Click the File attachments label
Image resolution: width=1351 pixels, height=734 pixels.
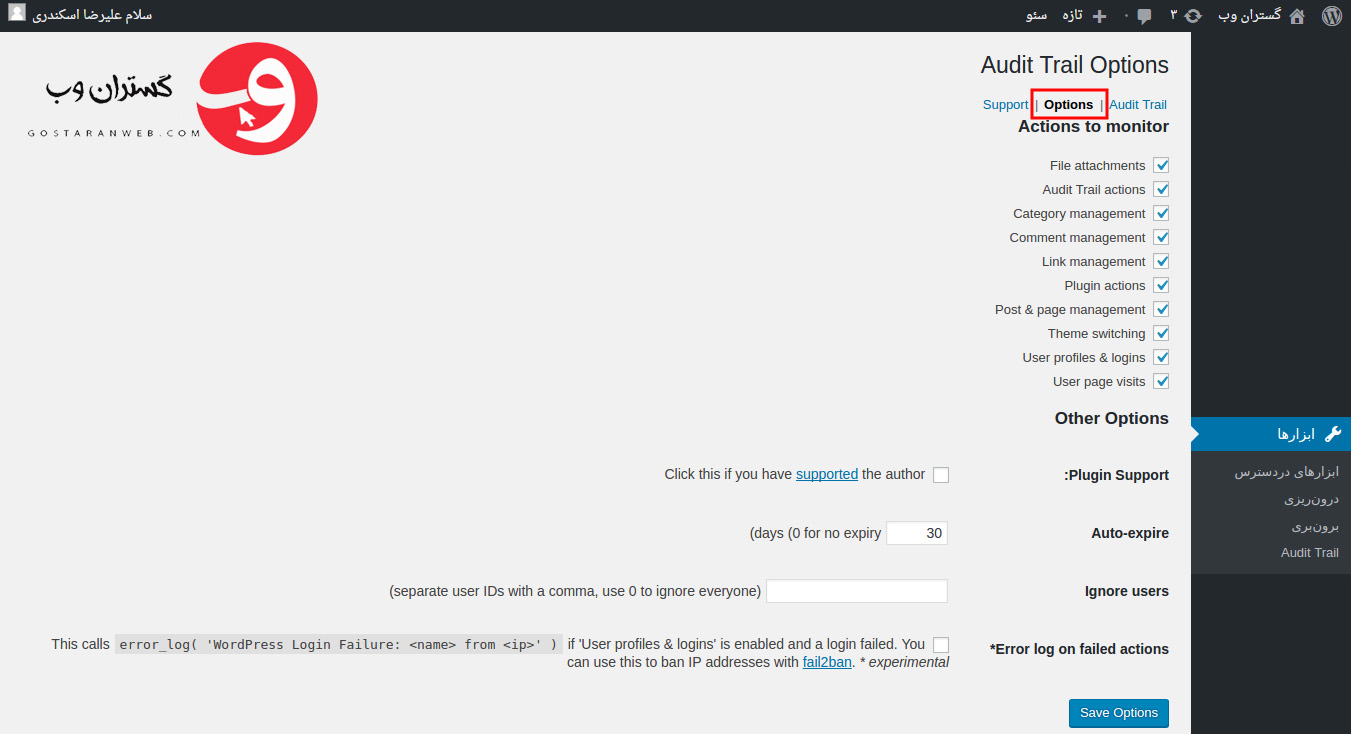click(x=1097, y=166)
